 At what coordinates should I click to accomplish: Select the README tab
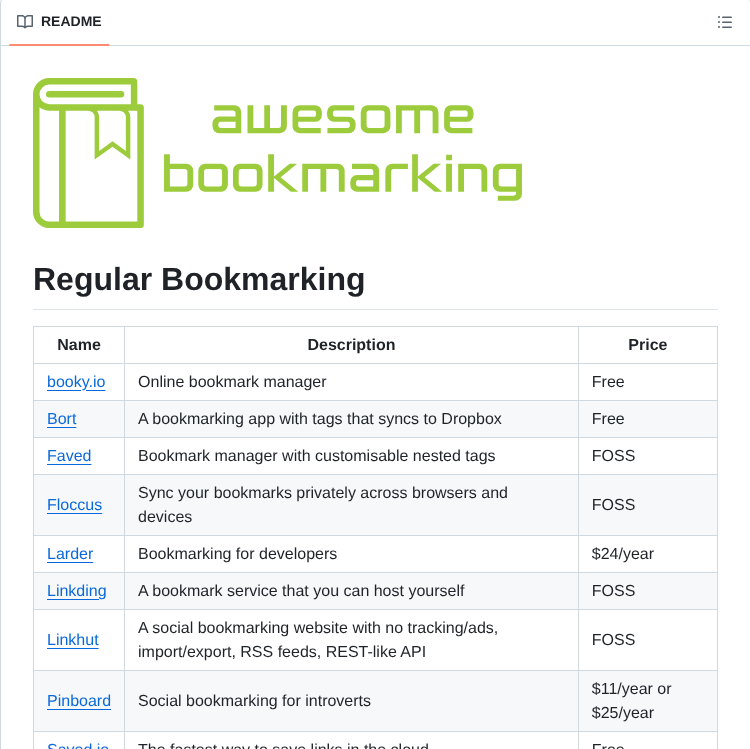pos(59,22)
